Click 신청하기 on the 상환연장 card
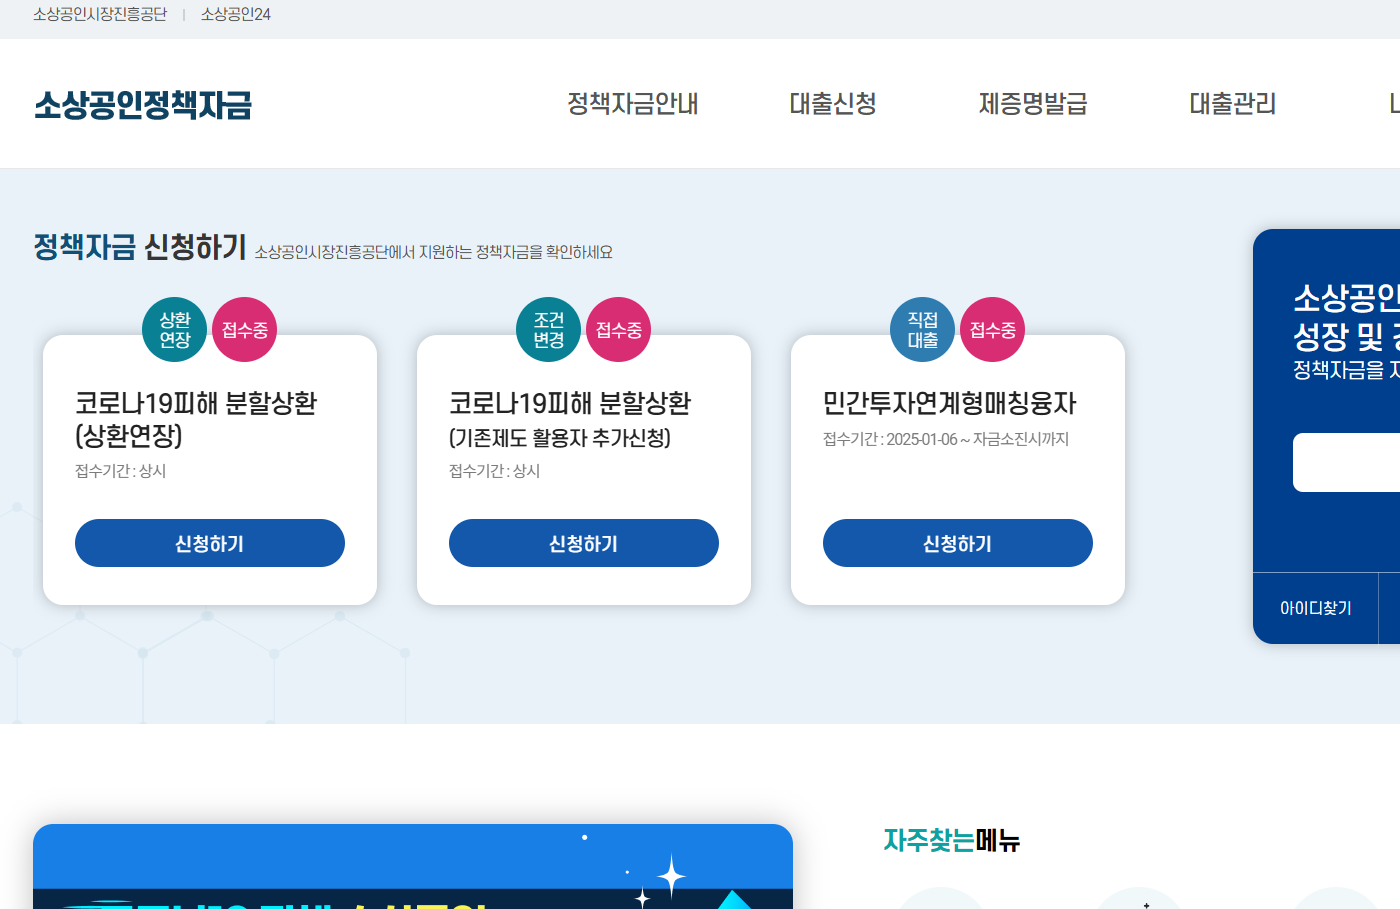The width and height of the screenshot is (1400, 909). 210,542
